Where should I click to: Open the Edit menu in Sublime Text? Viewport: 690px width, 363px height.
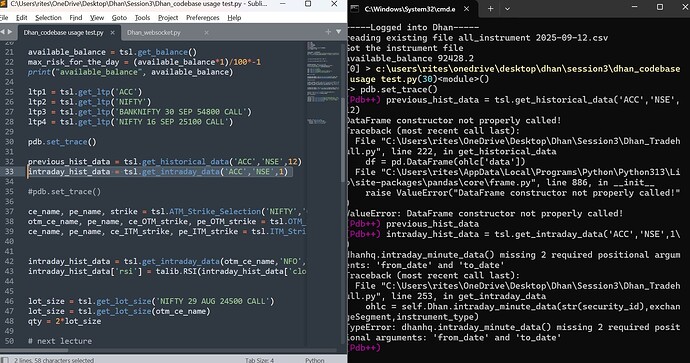[x=21, y=18]
